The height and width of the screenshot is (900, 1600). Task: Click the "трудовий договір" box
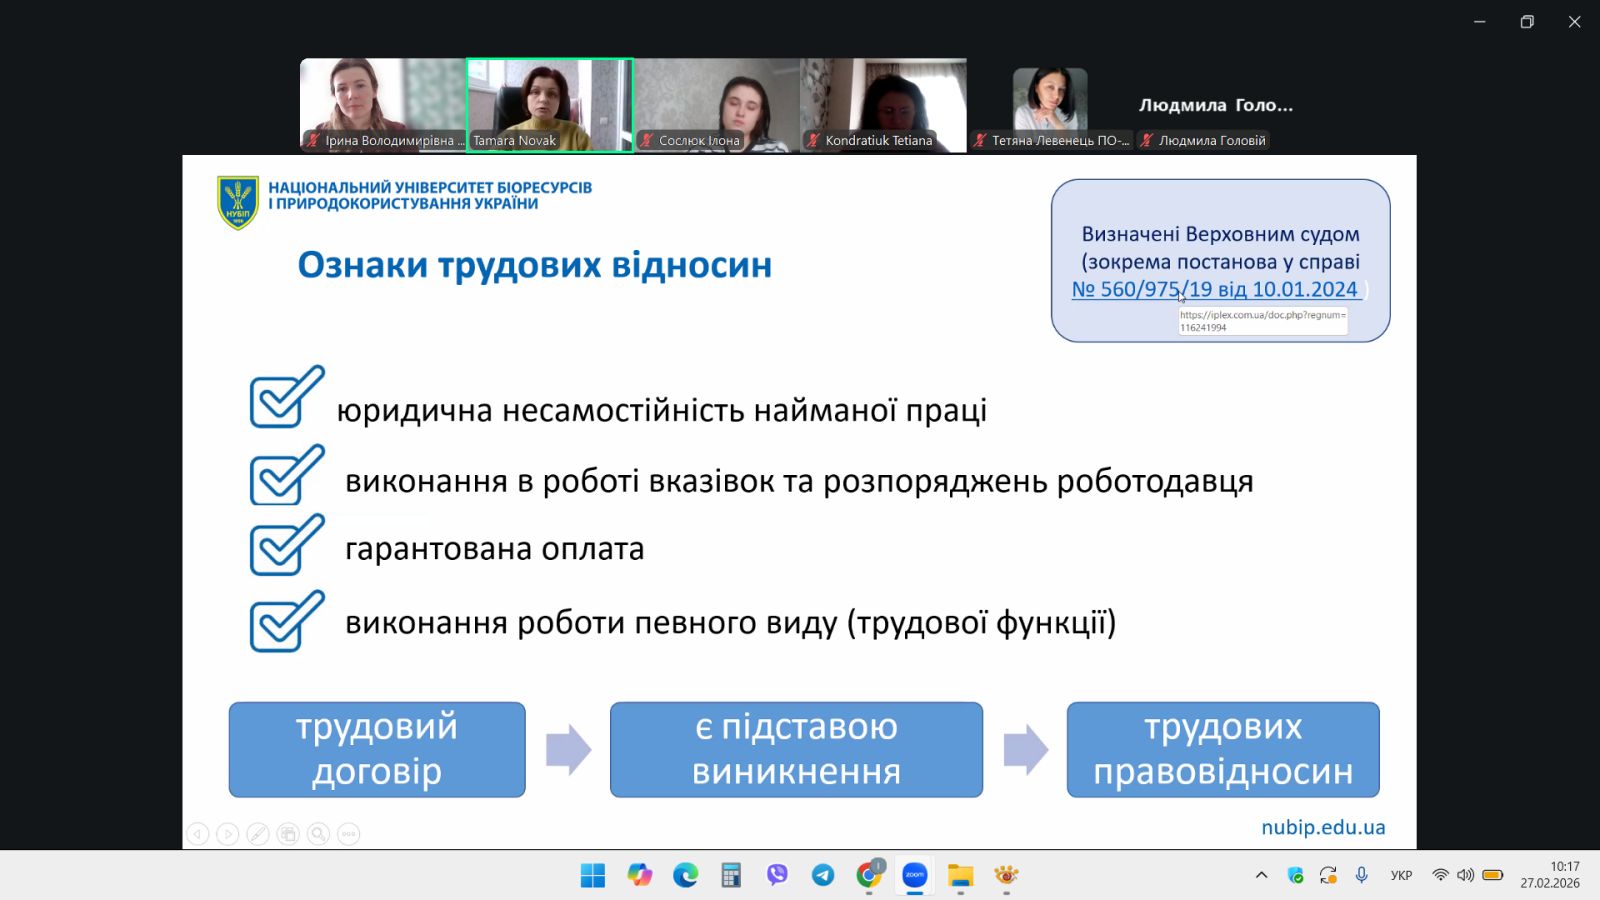coord(377,750)
